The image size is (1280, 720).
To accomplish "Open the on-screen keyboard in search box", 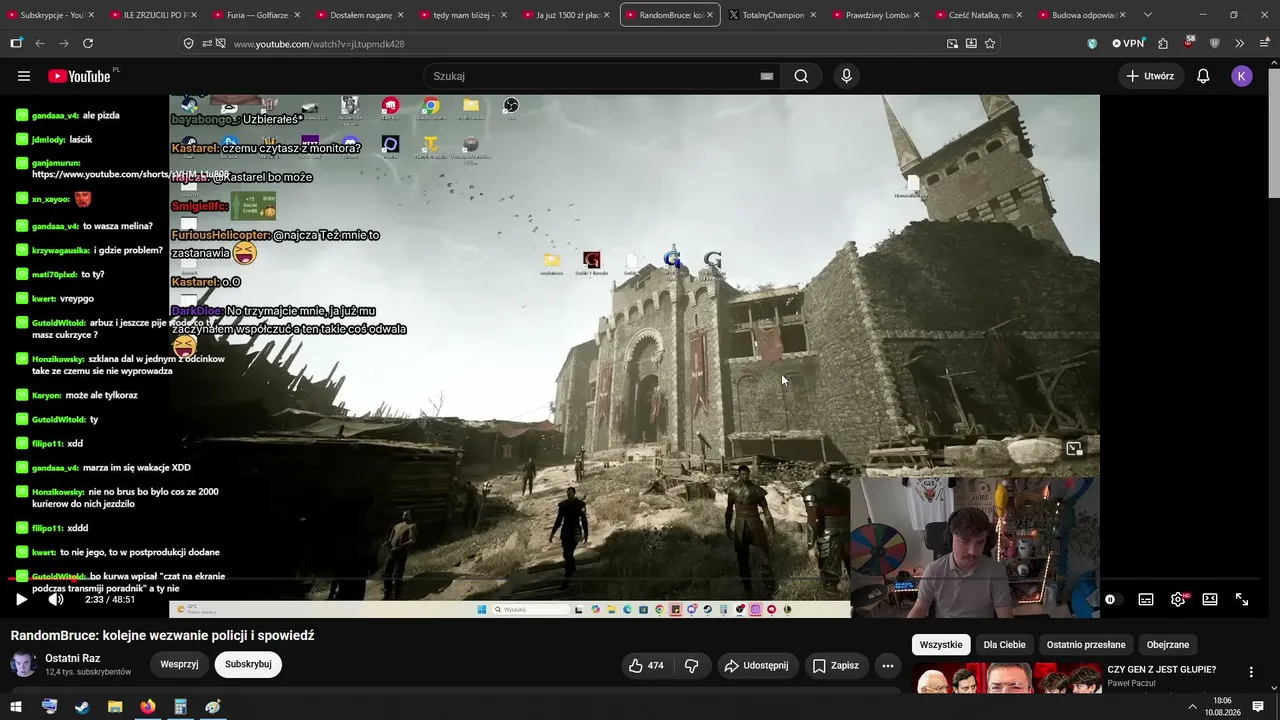I will click(767, 76).
